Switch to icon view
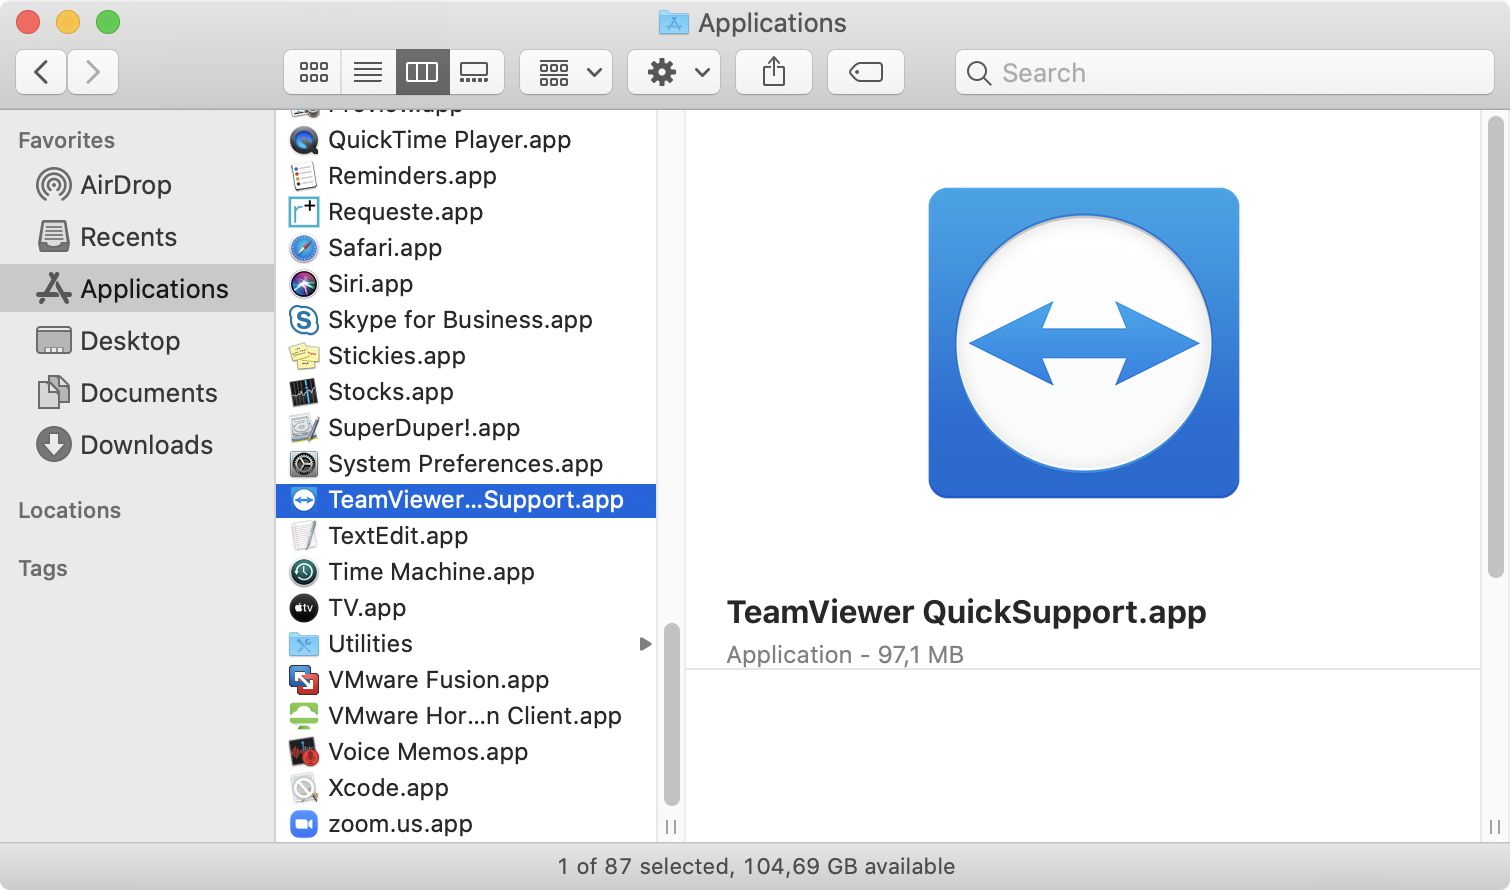This screenshot has height=890, width=1510. tap(313, 72)
